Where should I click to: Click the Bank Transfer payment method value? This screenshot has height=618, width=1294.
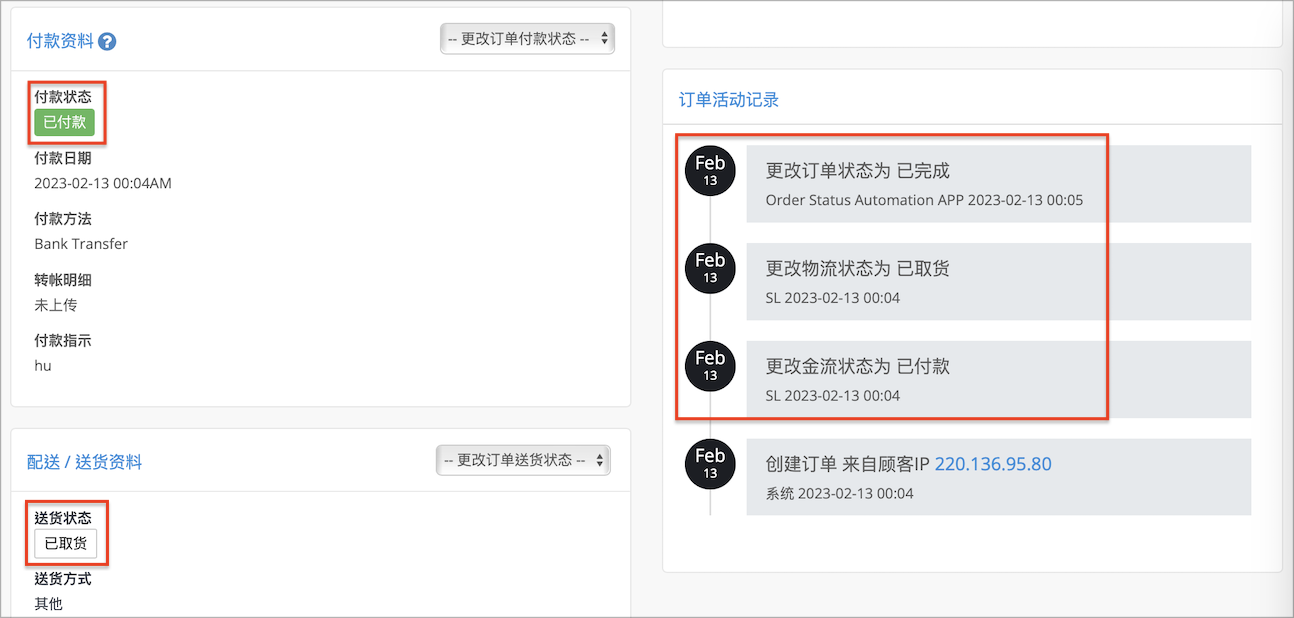[x=81, y=243]
